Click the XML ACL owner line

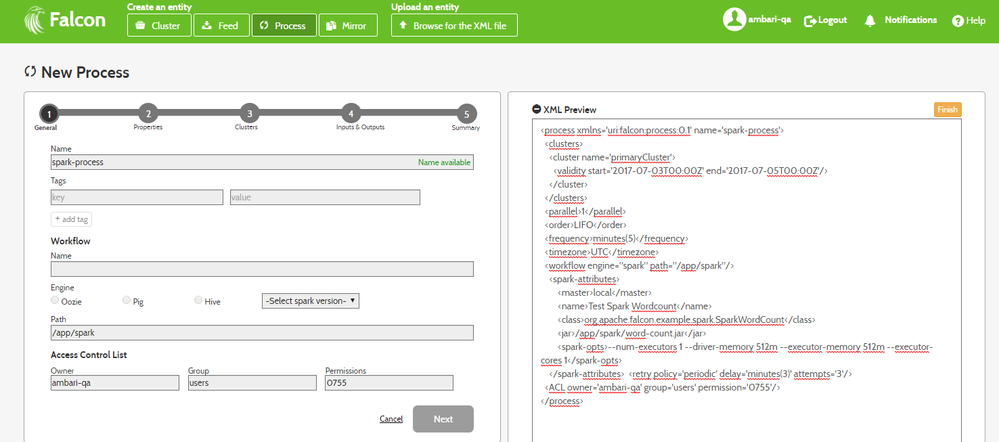click(663, 388)
